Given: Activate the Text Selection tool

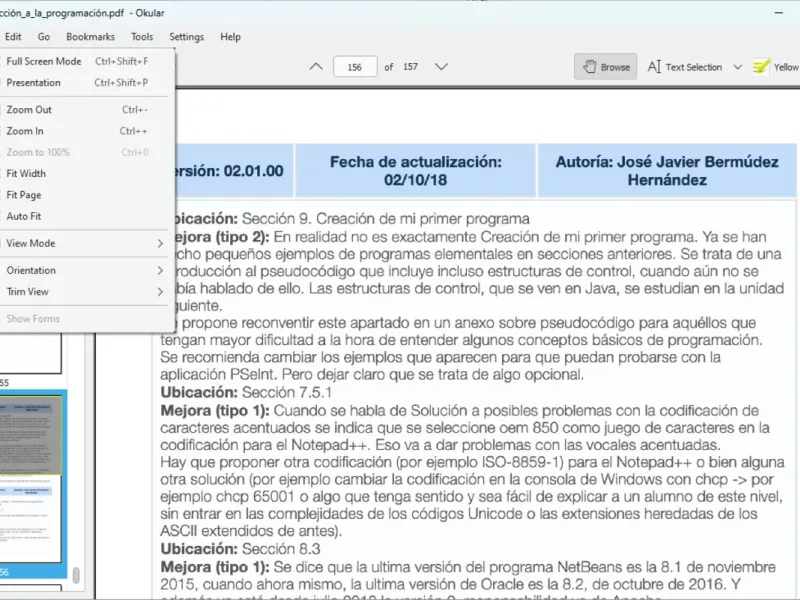Looking at the screenshot, I should point(685,67).
